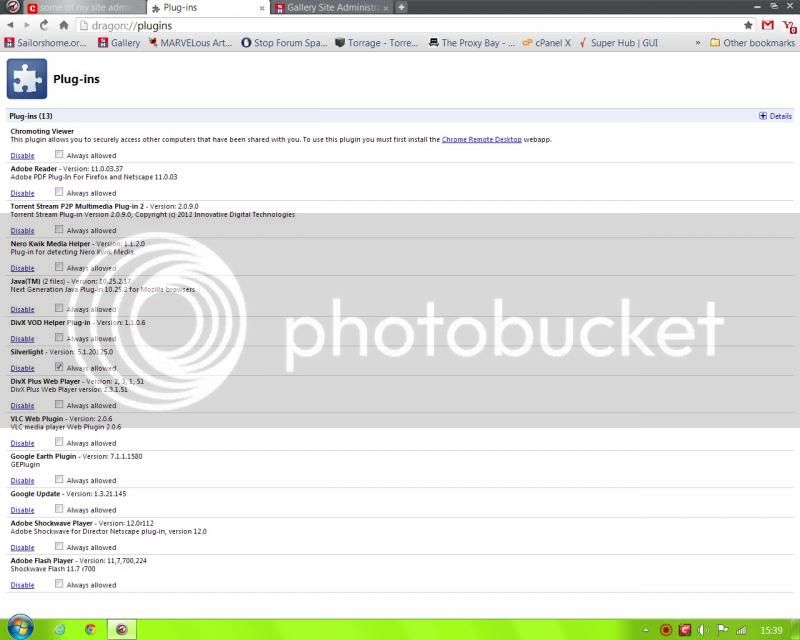The width and height of the screenshot is (800, 640).
Task: Check Always allowed for Java(TM)
Action: point(59,308)
